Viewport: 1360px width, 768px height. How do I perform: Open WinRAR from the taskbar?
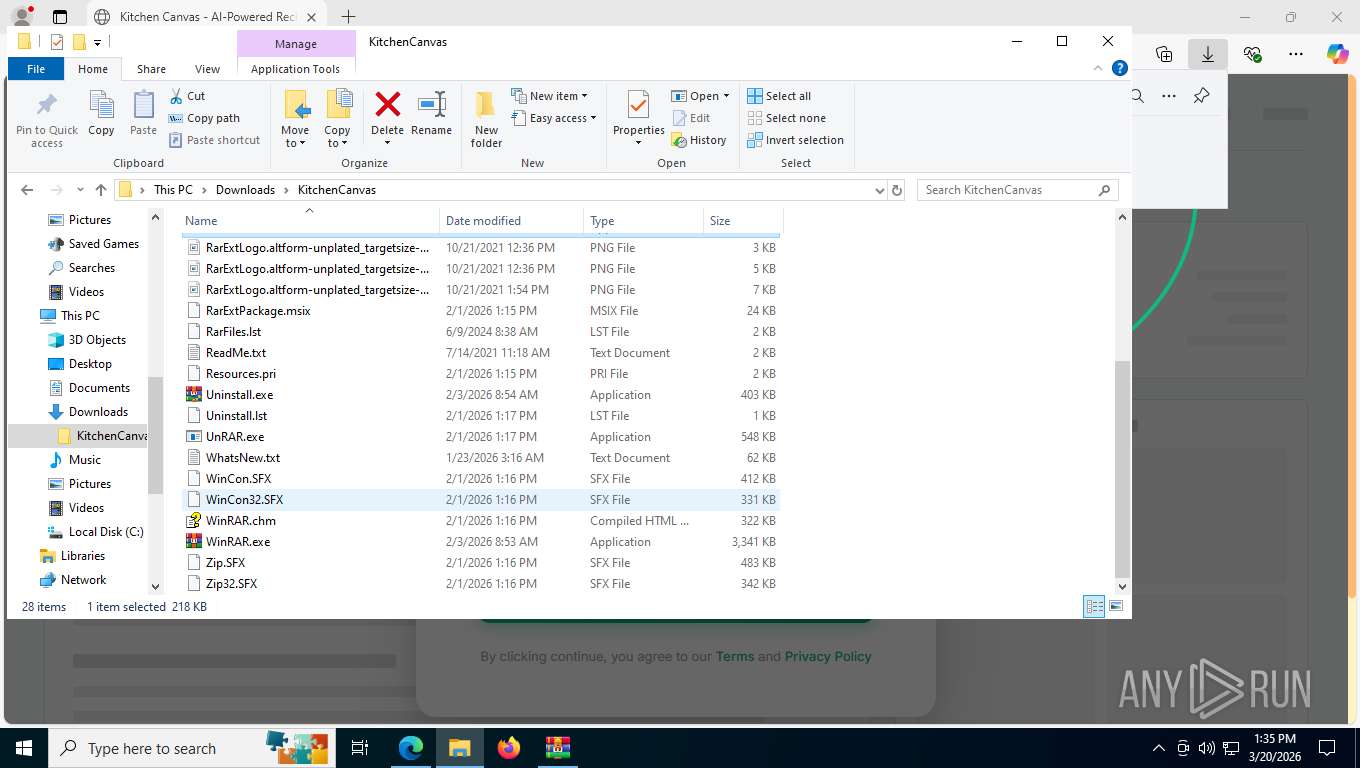[x=558, y=747]
